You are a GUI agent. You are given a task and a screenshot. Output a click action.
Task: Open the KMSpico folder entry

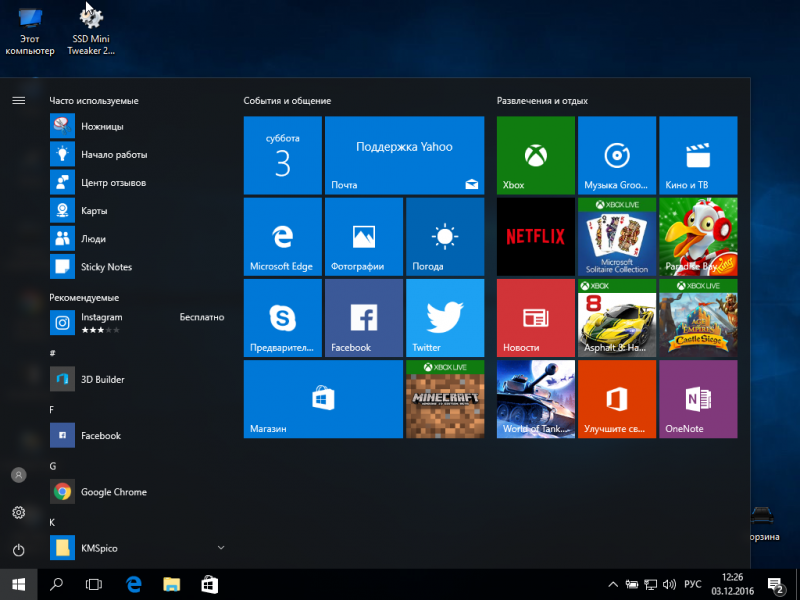tap(138, 548)
